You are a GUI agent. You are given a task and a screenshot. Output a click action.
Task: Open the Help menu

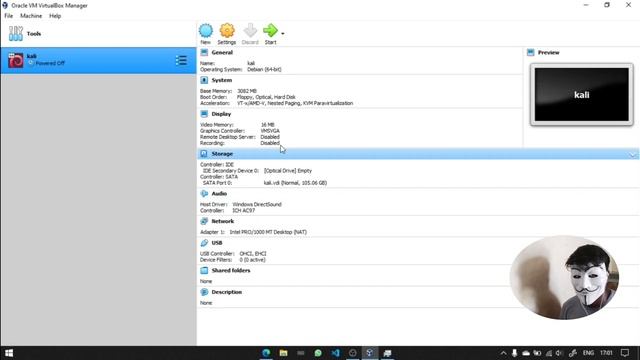click(x=55, y=16)
